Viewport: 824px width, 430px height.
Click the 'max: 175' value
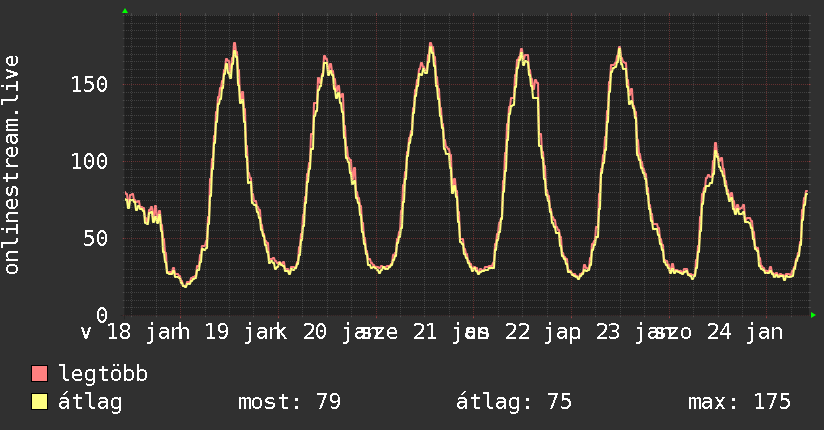click(739, 402)
